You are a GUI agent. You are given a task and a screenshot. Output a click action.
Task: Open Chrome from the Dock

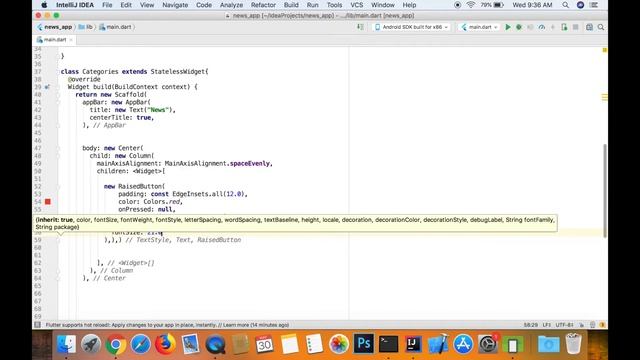[x=116, y=344]
